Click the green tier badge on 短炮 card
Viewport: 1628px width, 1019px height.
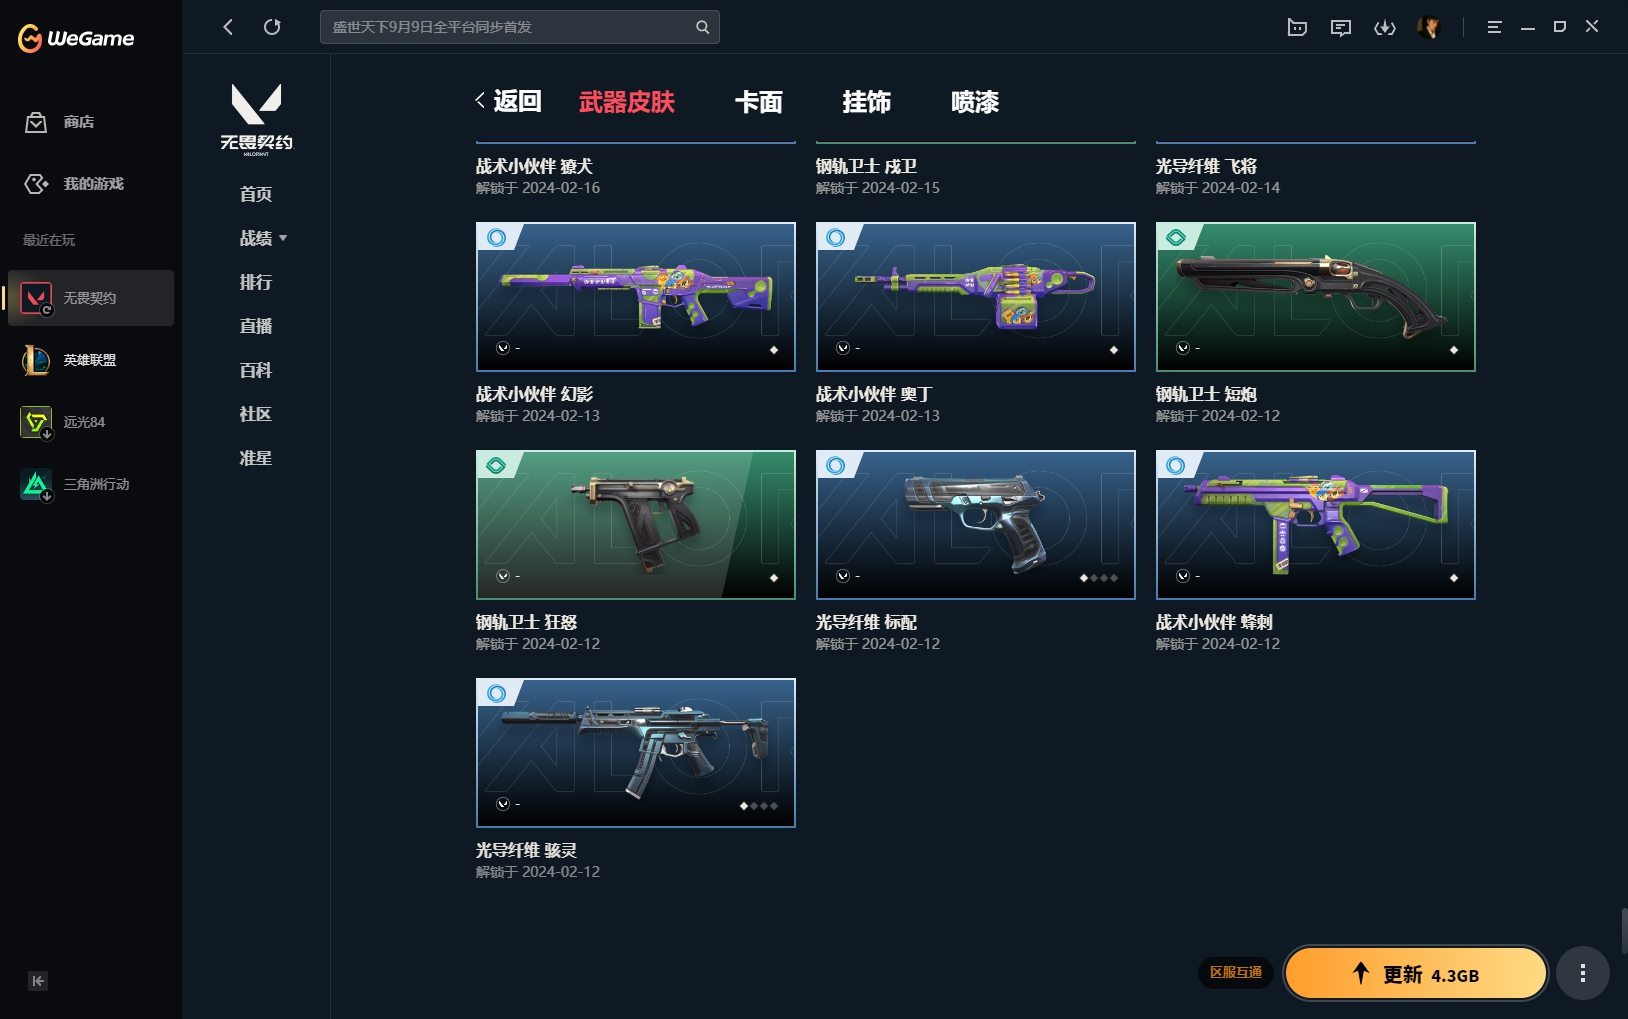click(1176, 238)
